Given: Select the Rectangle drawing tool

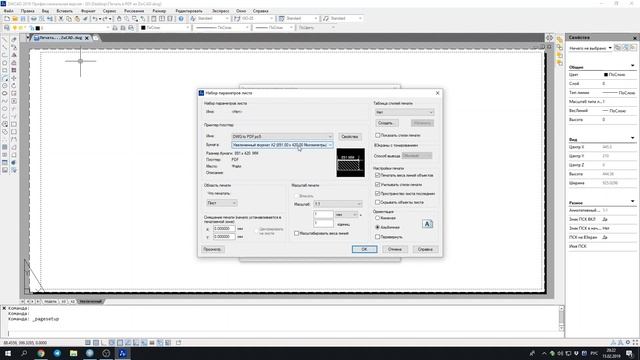Looking at the screenshot, I should pos(5,70).
